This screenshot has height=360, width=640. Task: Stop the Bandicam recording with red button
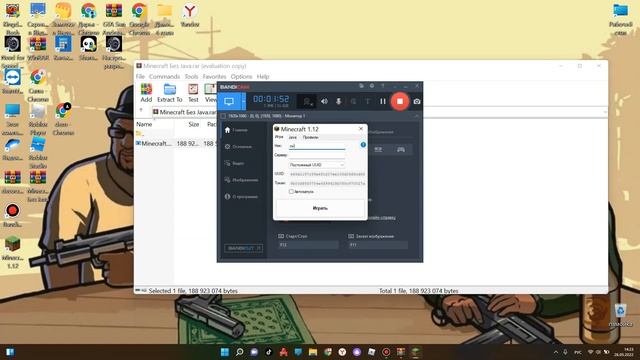(400, 101)
